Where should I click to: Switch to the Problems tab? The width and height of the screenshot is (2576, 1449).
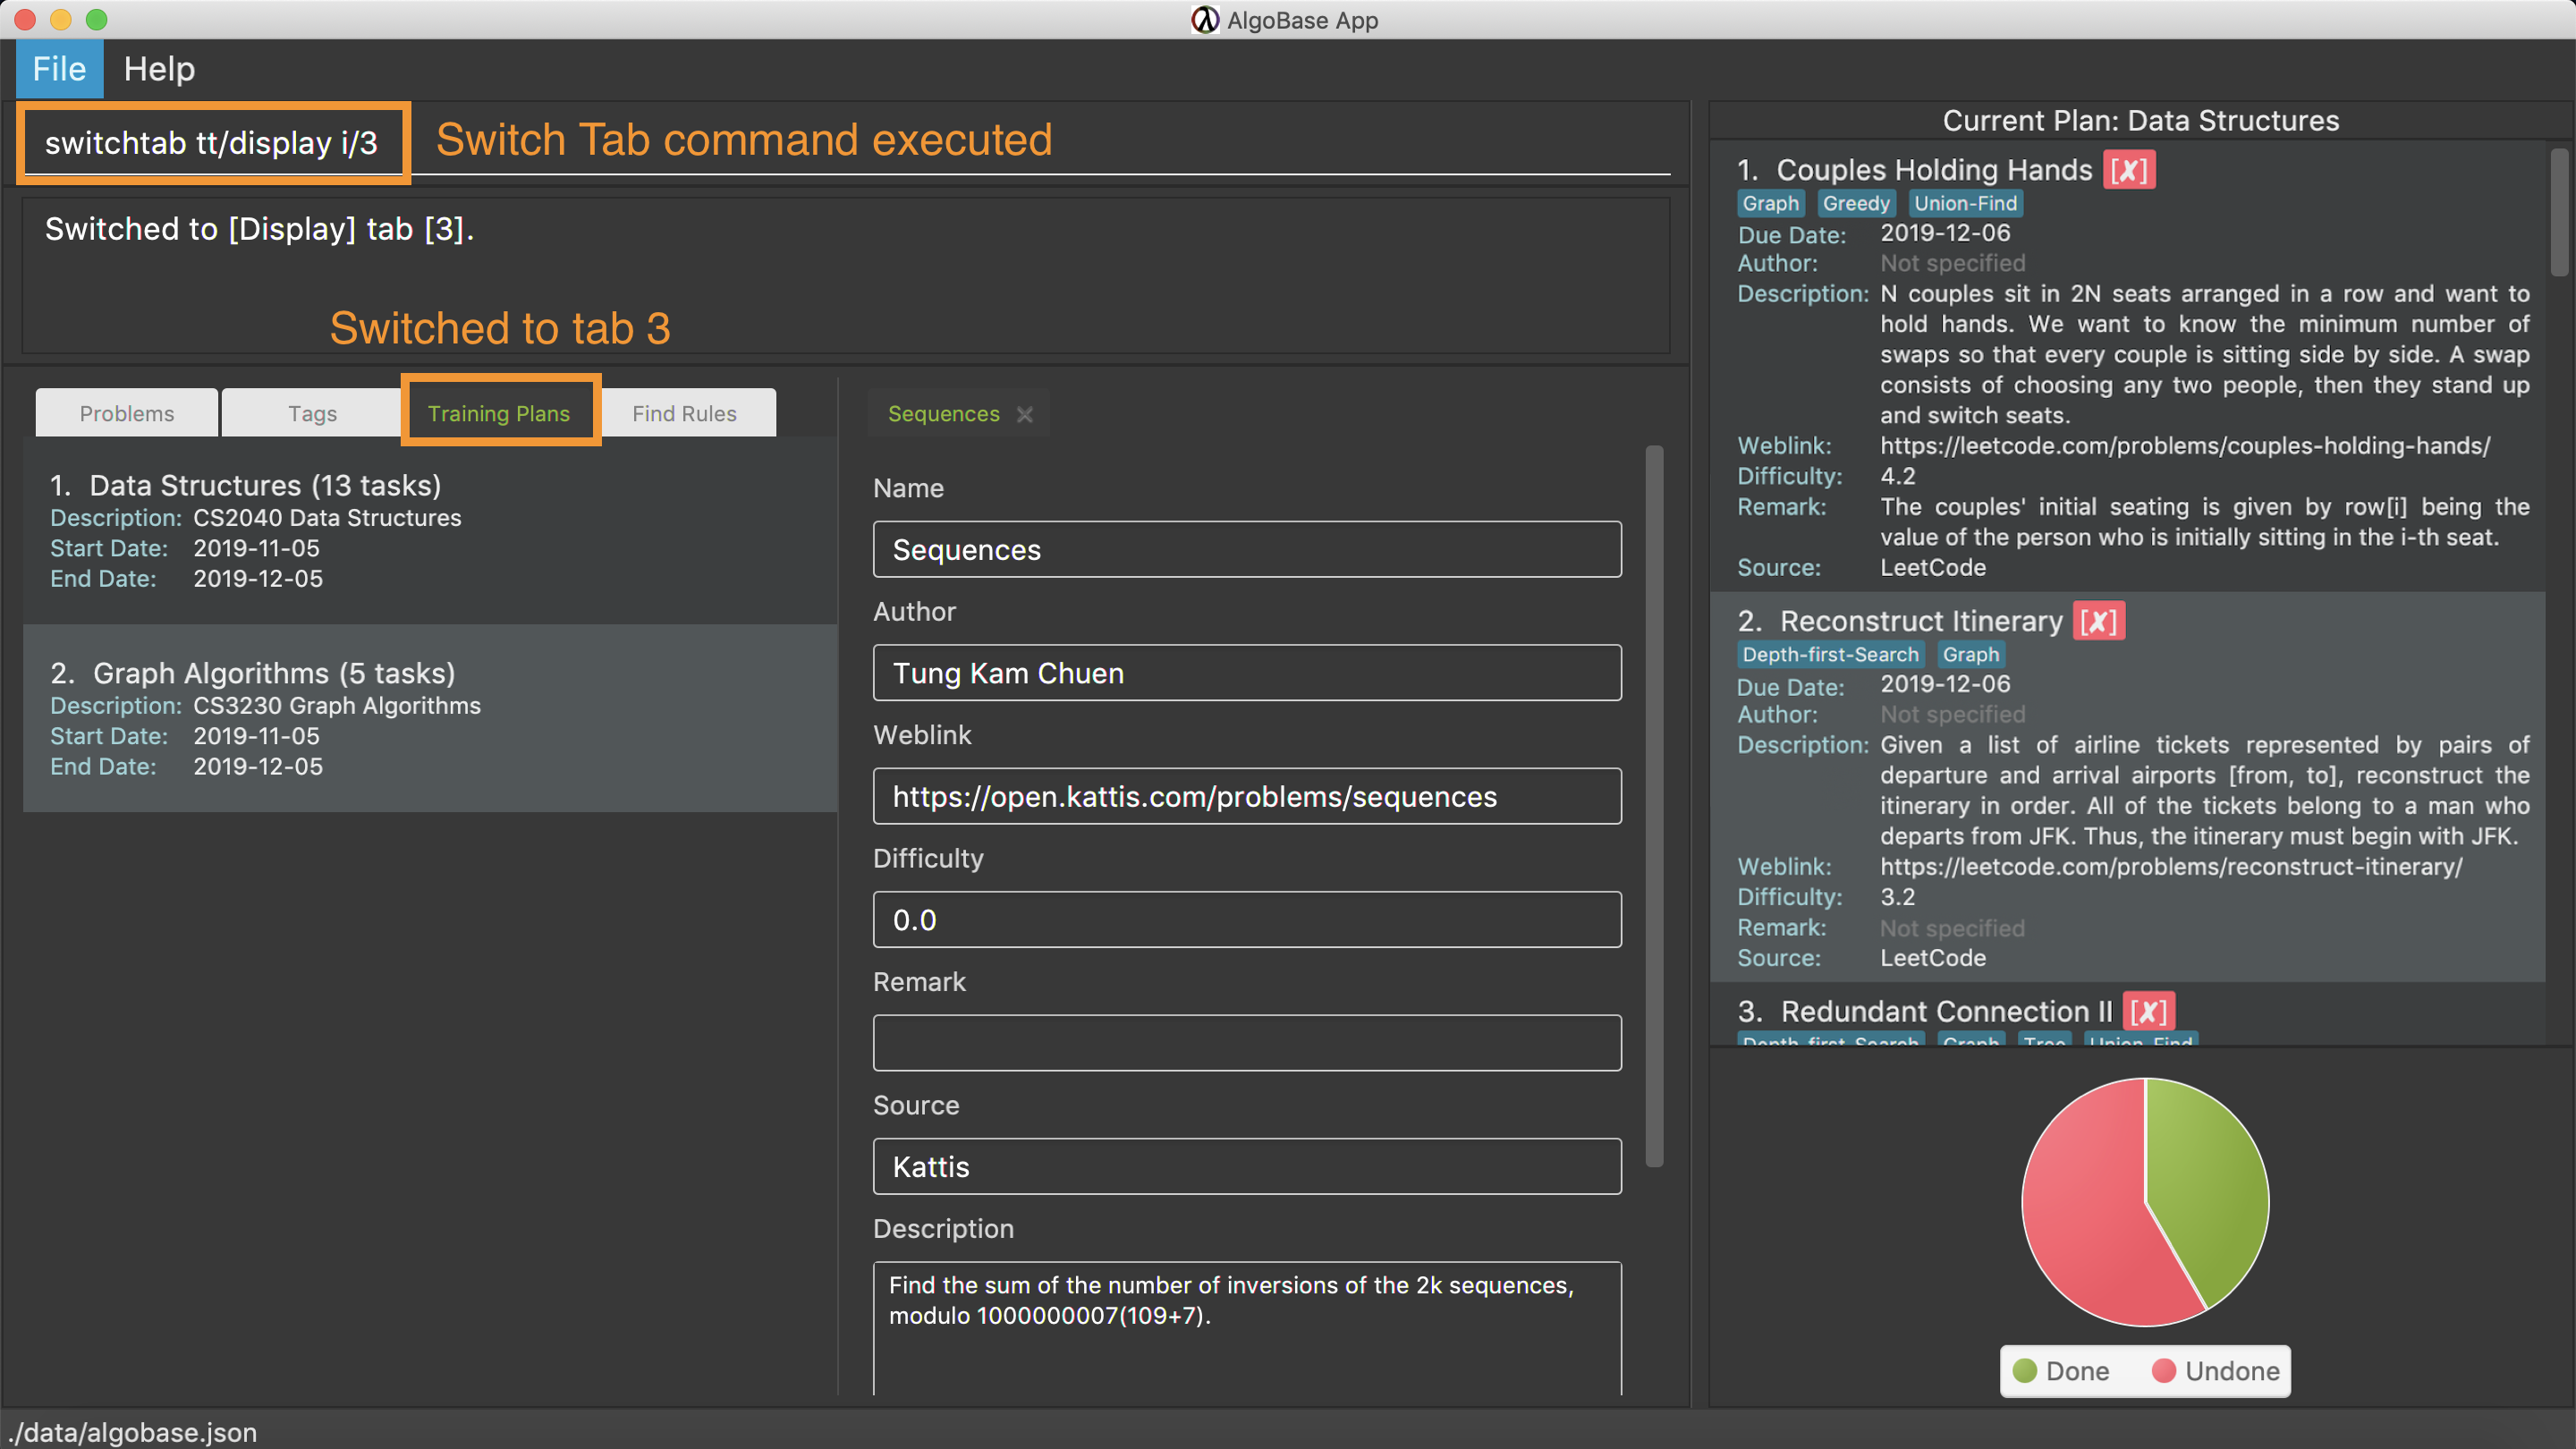tap(125, 412)
